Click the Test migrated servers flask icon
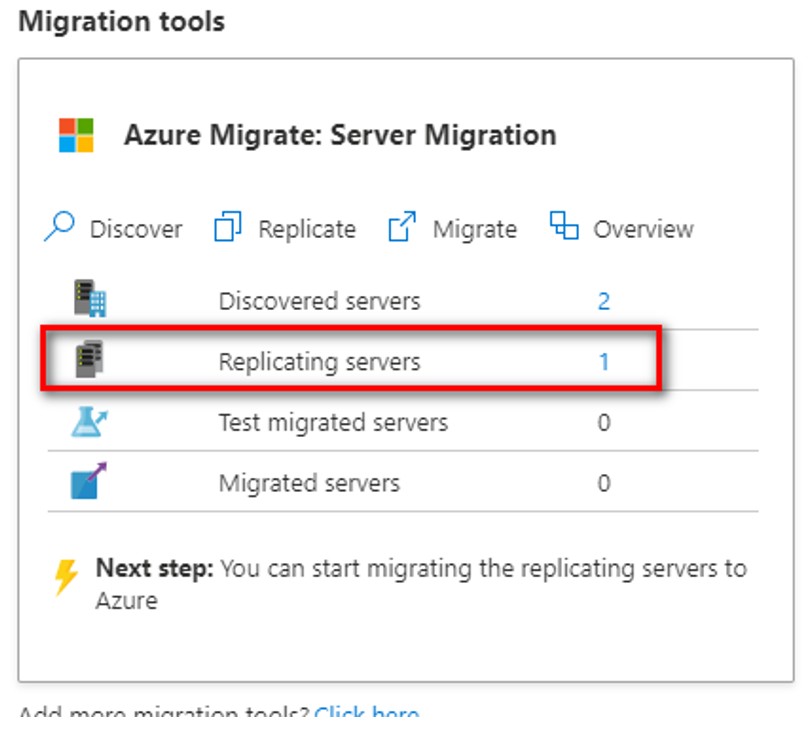810x738 pixels. 89,421
